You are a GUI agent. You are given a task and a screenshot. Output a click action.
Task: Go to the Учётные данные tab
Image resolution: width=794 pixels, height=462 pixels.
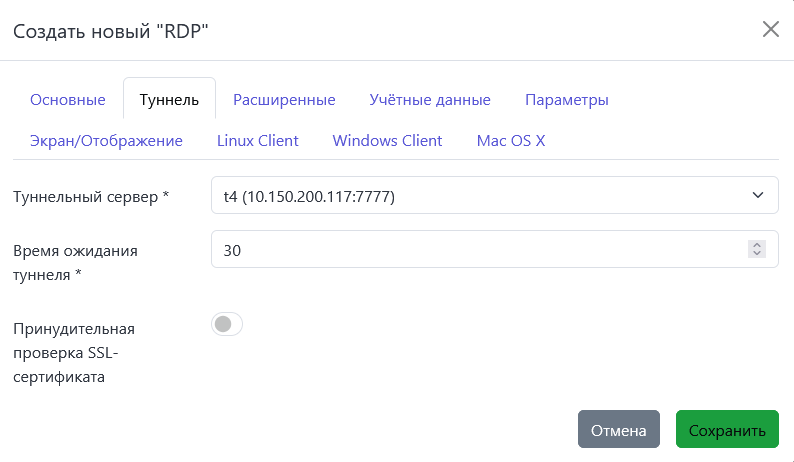click(x=429, y=100)
